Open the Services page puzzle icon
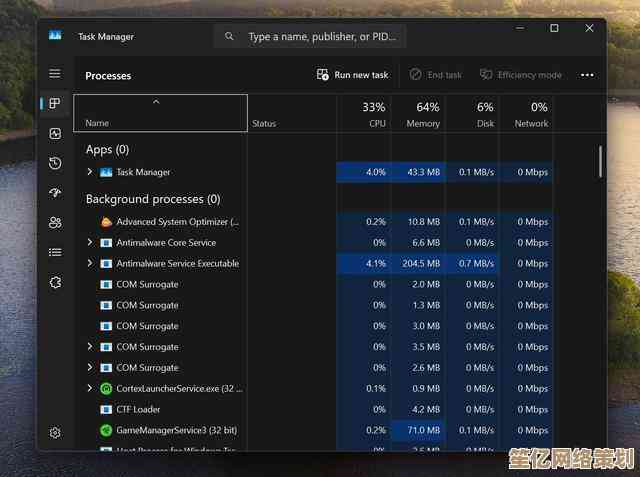640x477 pixels. 55,282
